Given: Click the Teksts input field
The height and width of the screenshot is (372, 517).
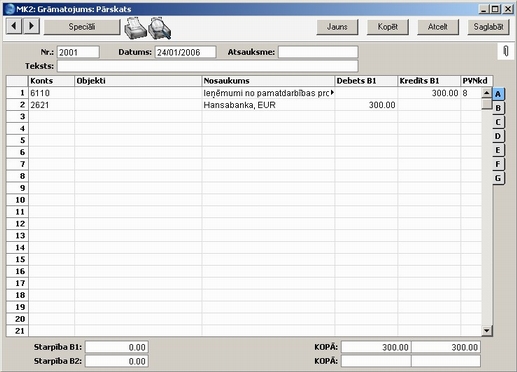Looking at the screenshot, I should [207, 66].
